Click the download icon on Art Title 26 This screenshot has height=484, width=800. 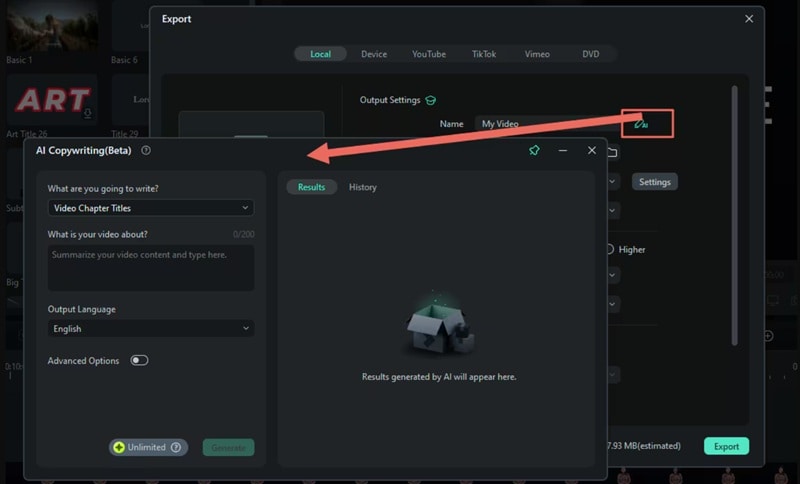click(x=88, y=113)
